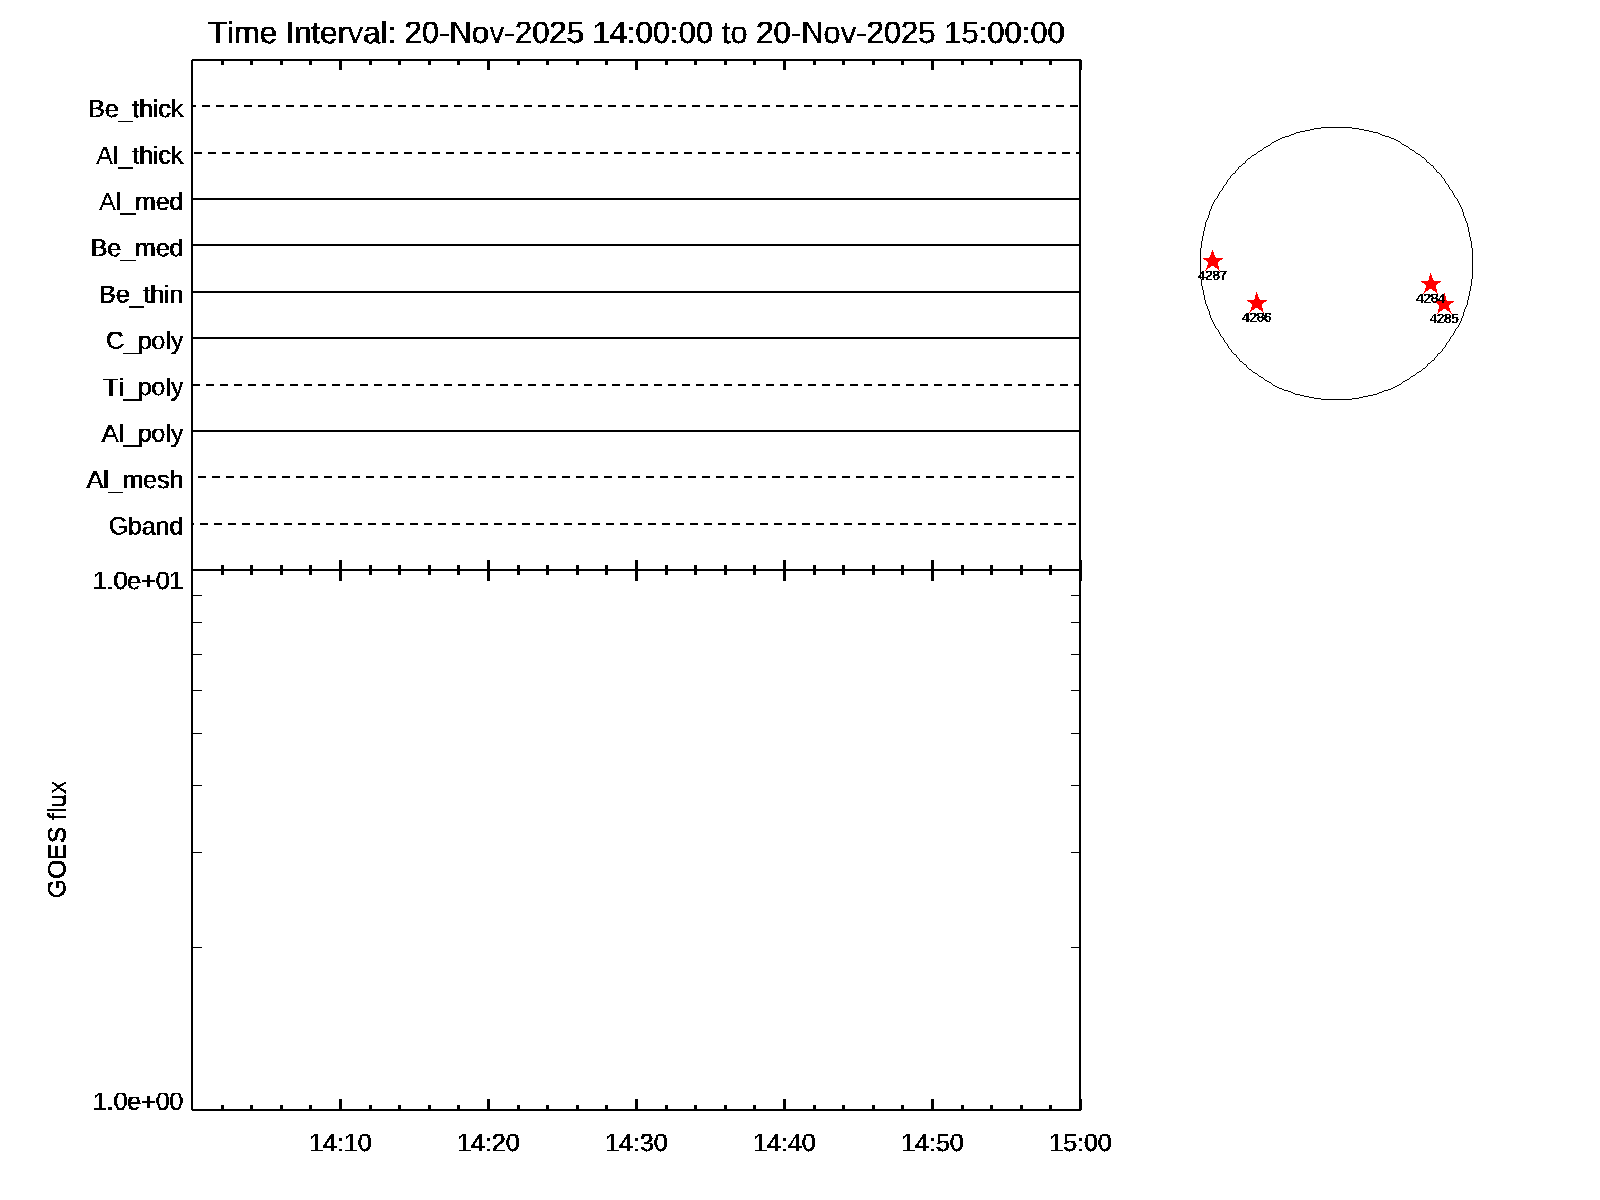Click the 14:50 time axis label
Image resolution: width=1600 pixels, height=1200 pixels.
click(x=932, y=1143)
